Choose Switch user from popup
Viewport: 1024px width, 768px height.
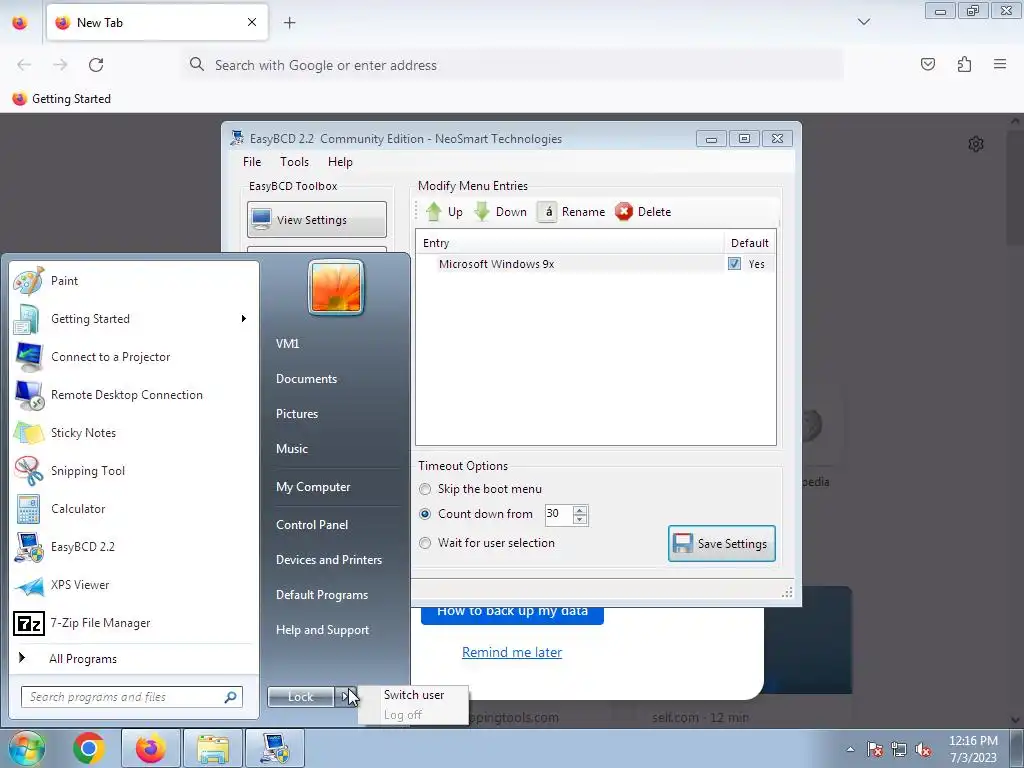point(413,695)
